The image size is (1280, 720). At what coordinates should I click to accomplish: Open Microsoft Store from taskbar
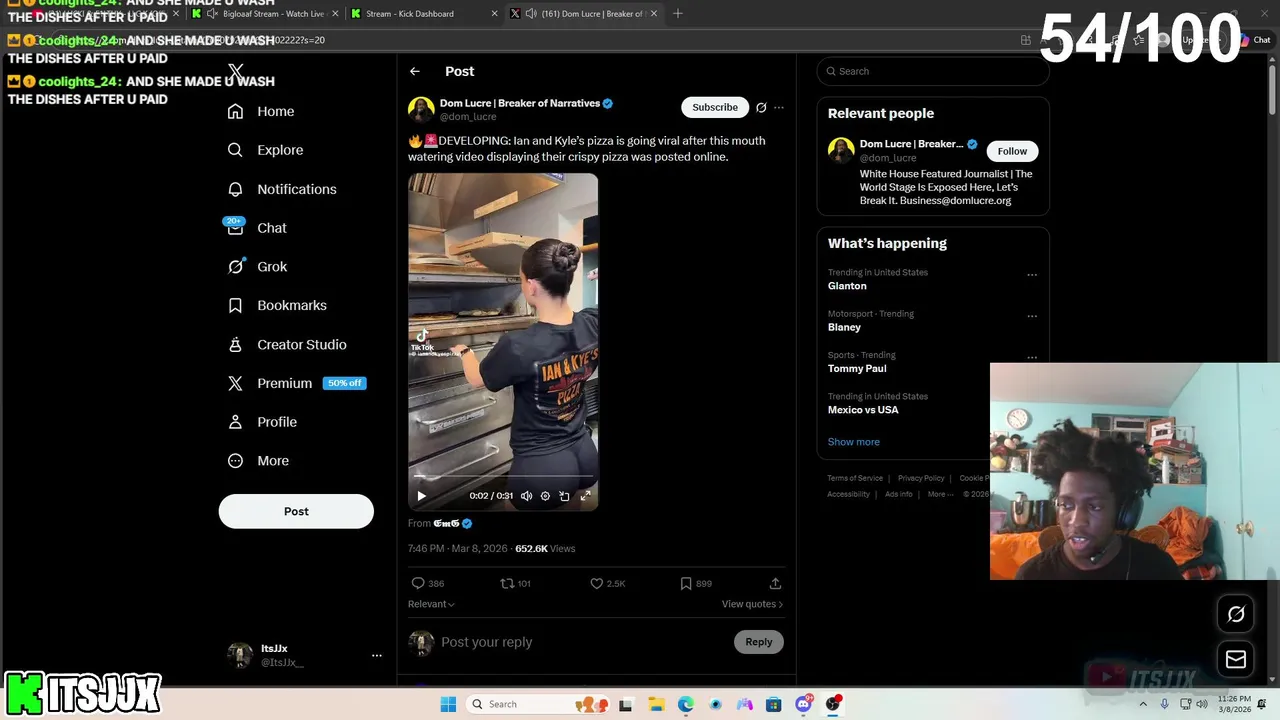(x=773, y=704)
